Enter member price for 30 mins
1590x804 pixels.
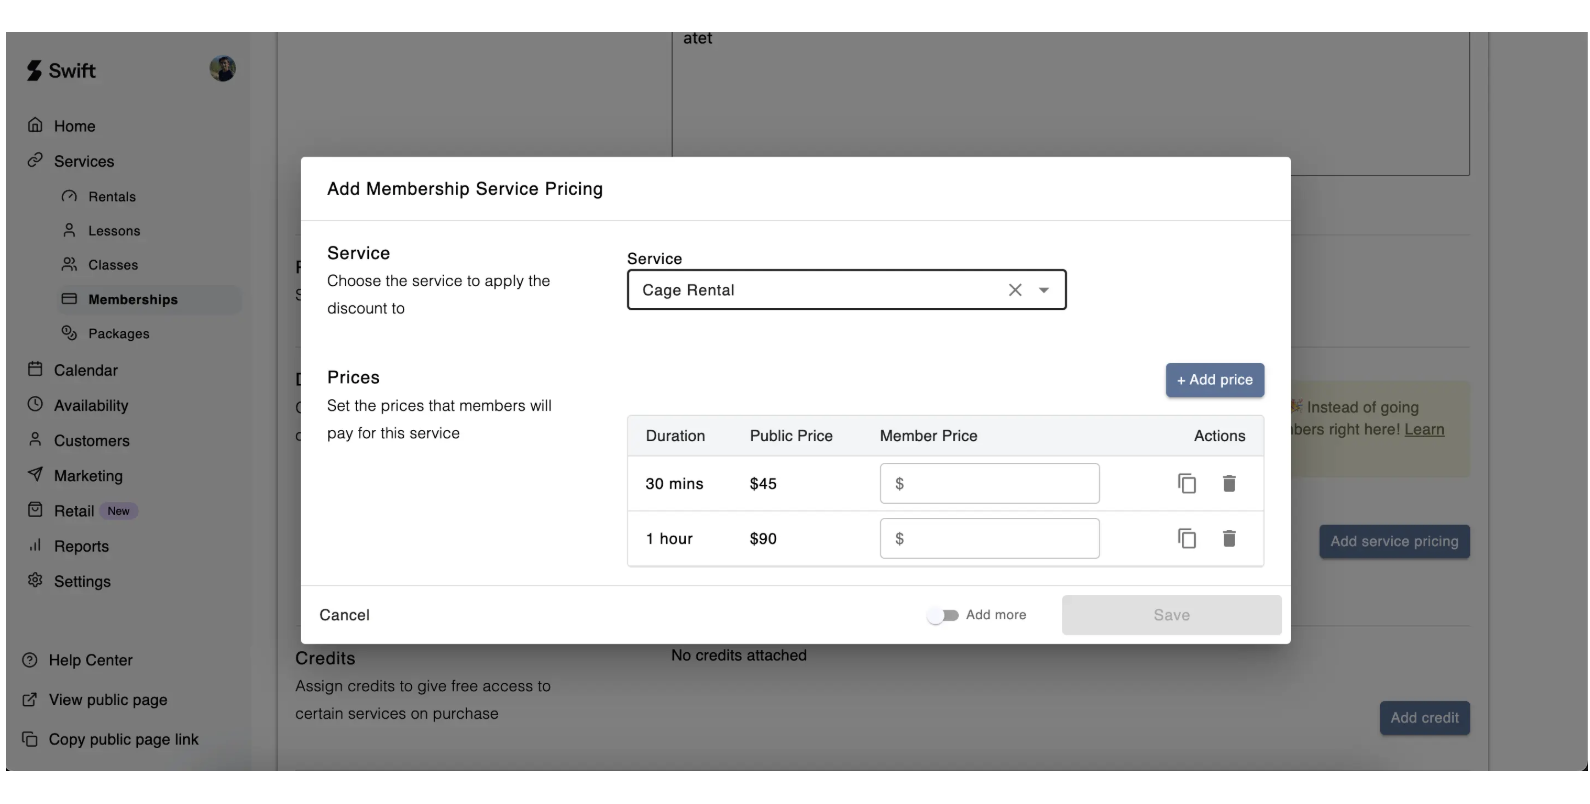pyautogui.click(x=998, y=484)
